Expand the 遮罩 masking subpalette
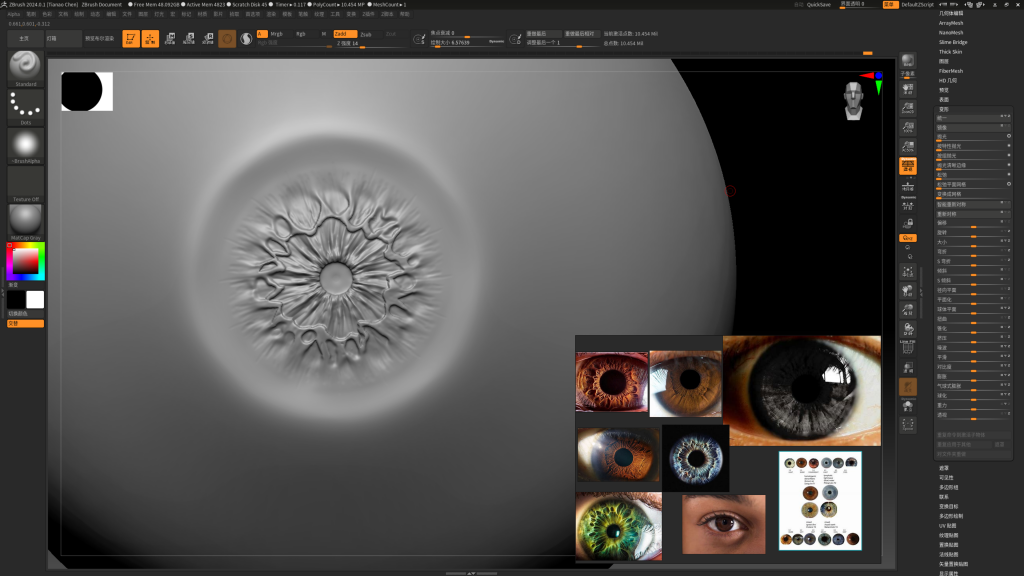Image resolution: width=1024 pixels, height=576 pixels. point(944,468)
